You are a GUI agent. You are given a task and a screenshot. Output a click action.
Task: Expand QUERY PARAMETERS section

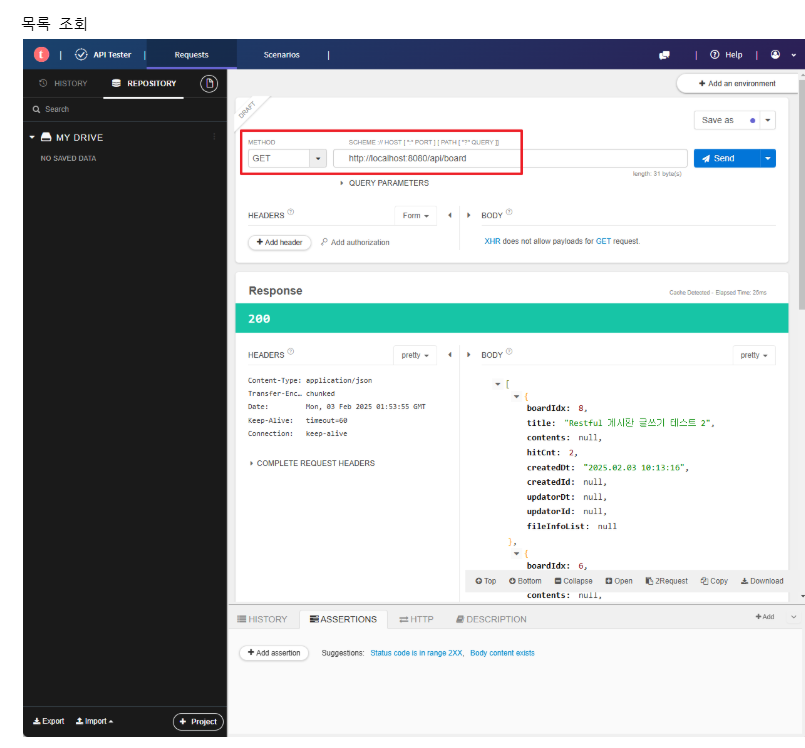click(384, 183)
